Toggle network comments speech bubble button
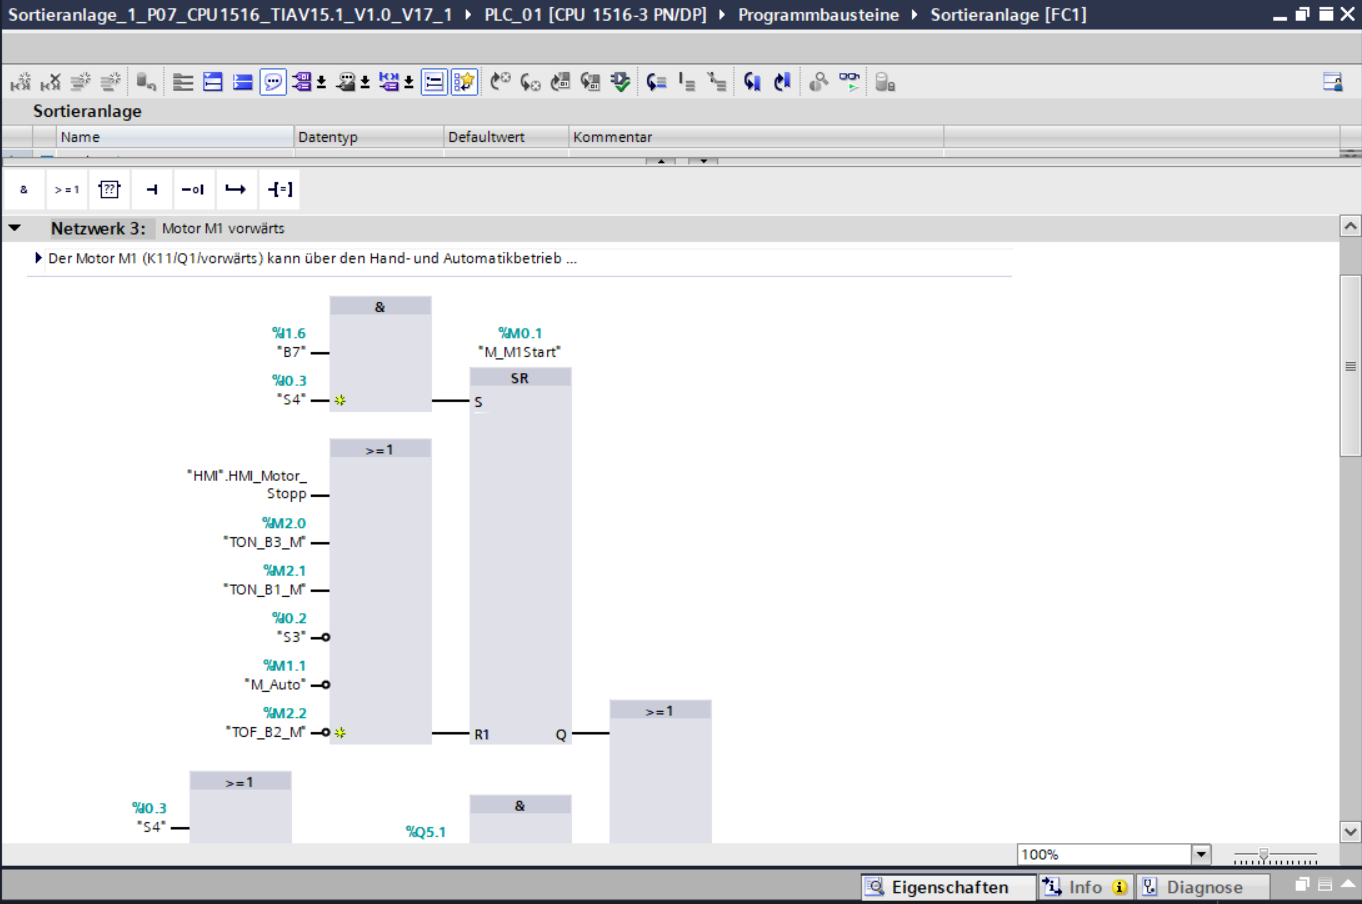Screen dimensions: 1362x904 273,82
